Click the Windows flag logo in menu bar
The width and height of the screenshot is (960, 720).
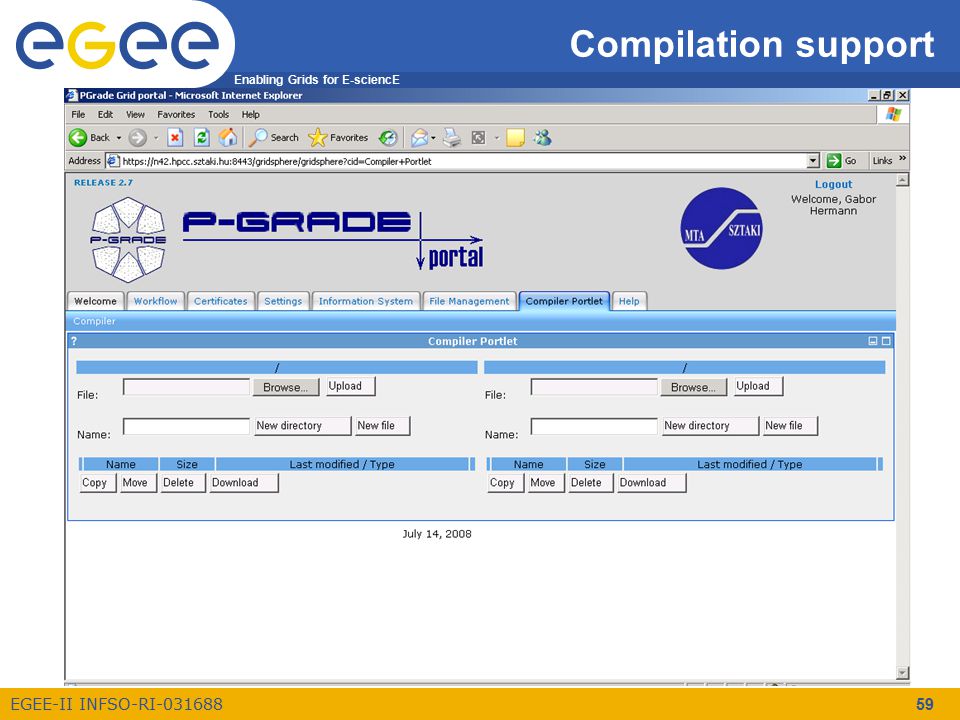pyautogui.click(x=893, y=114)
